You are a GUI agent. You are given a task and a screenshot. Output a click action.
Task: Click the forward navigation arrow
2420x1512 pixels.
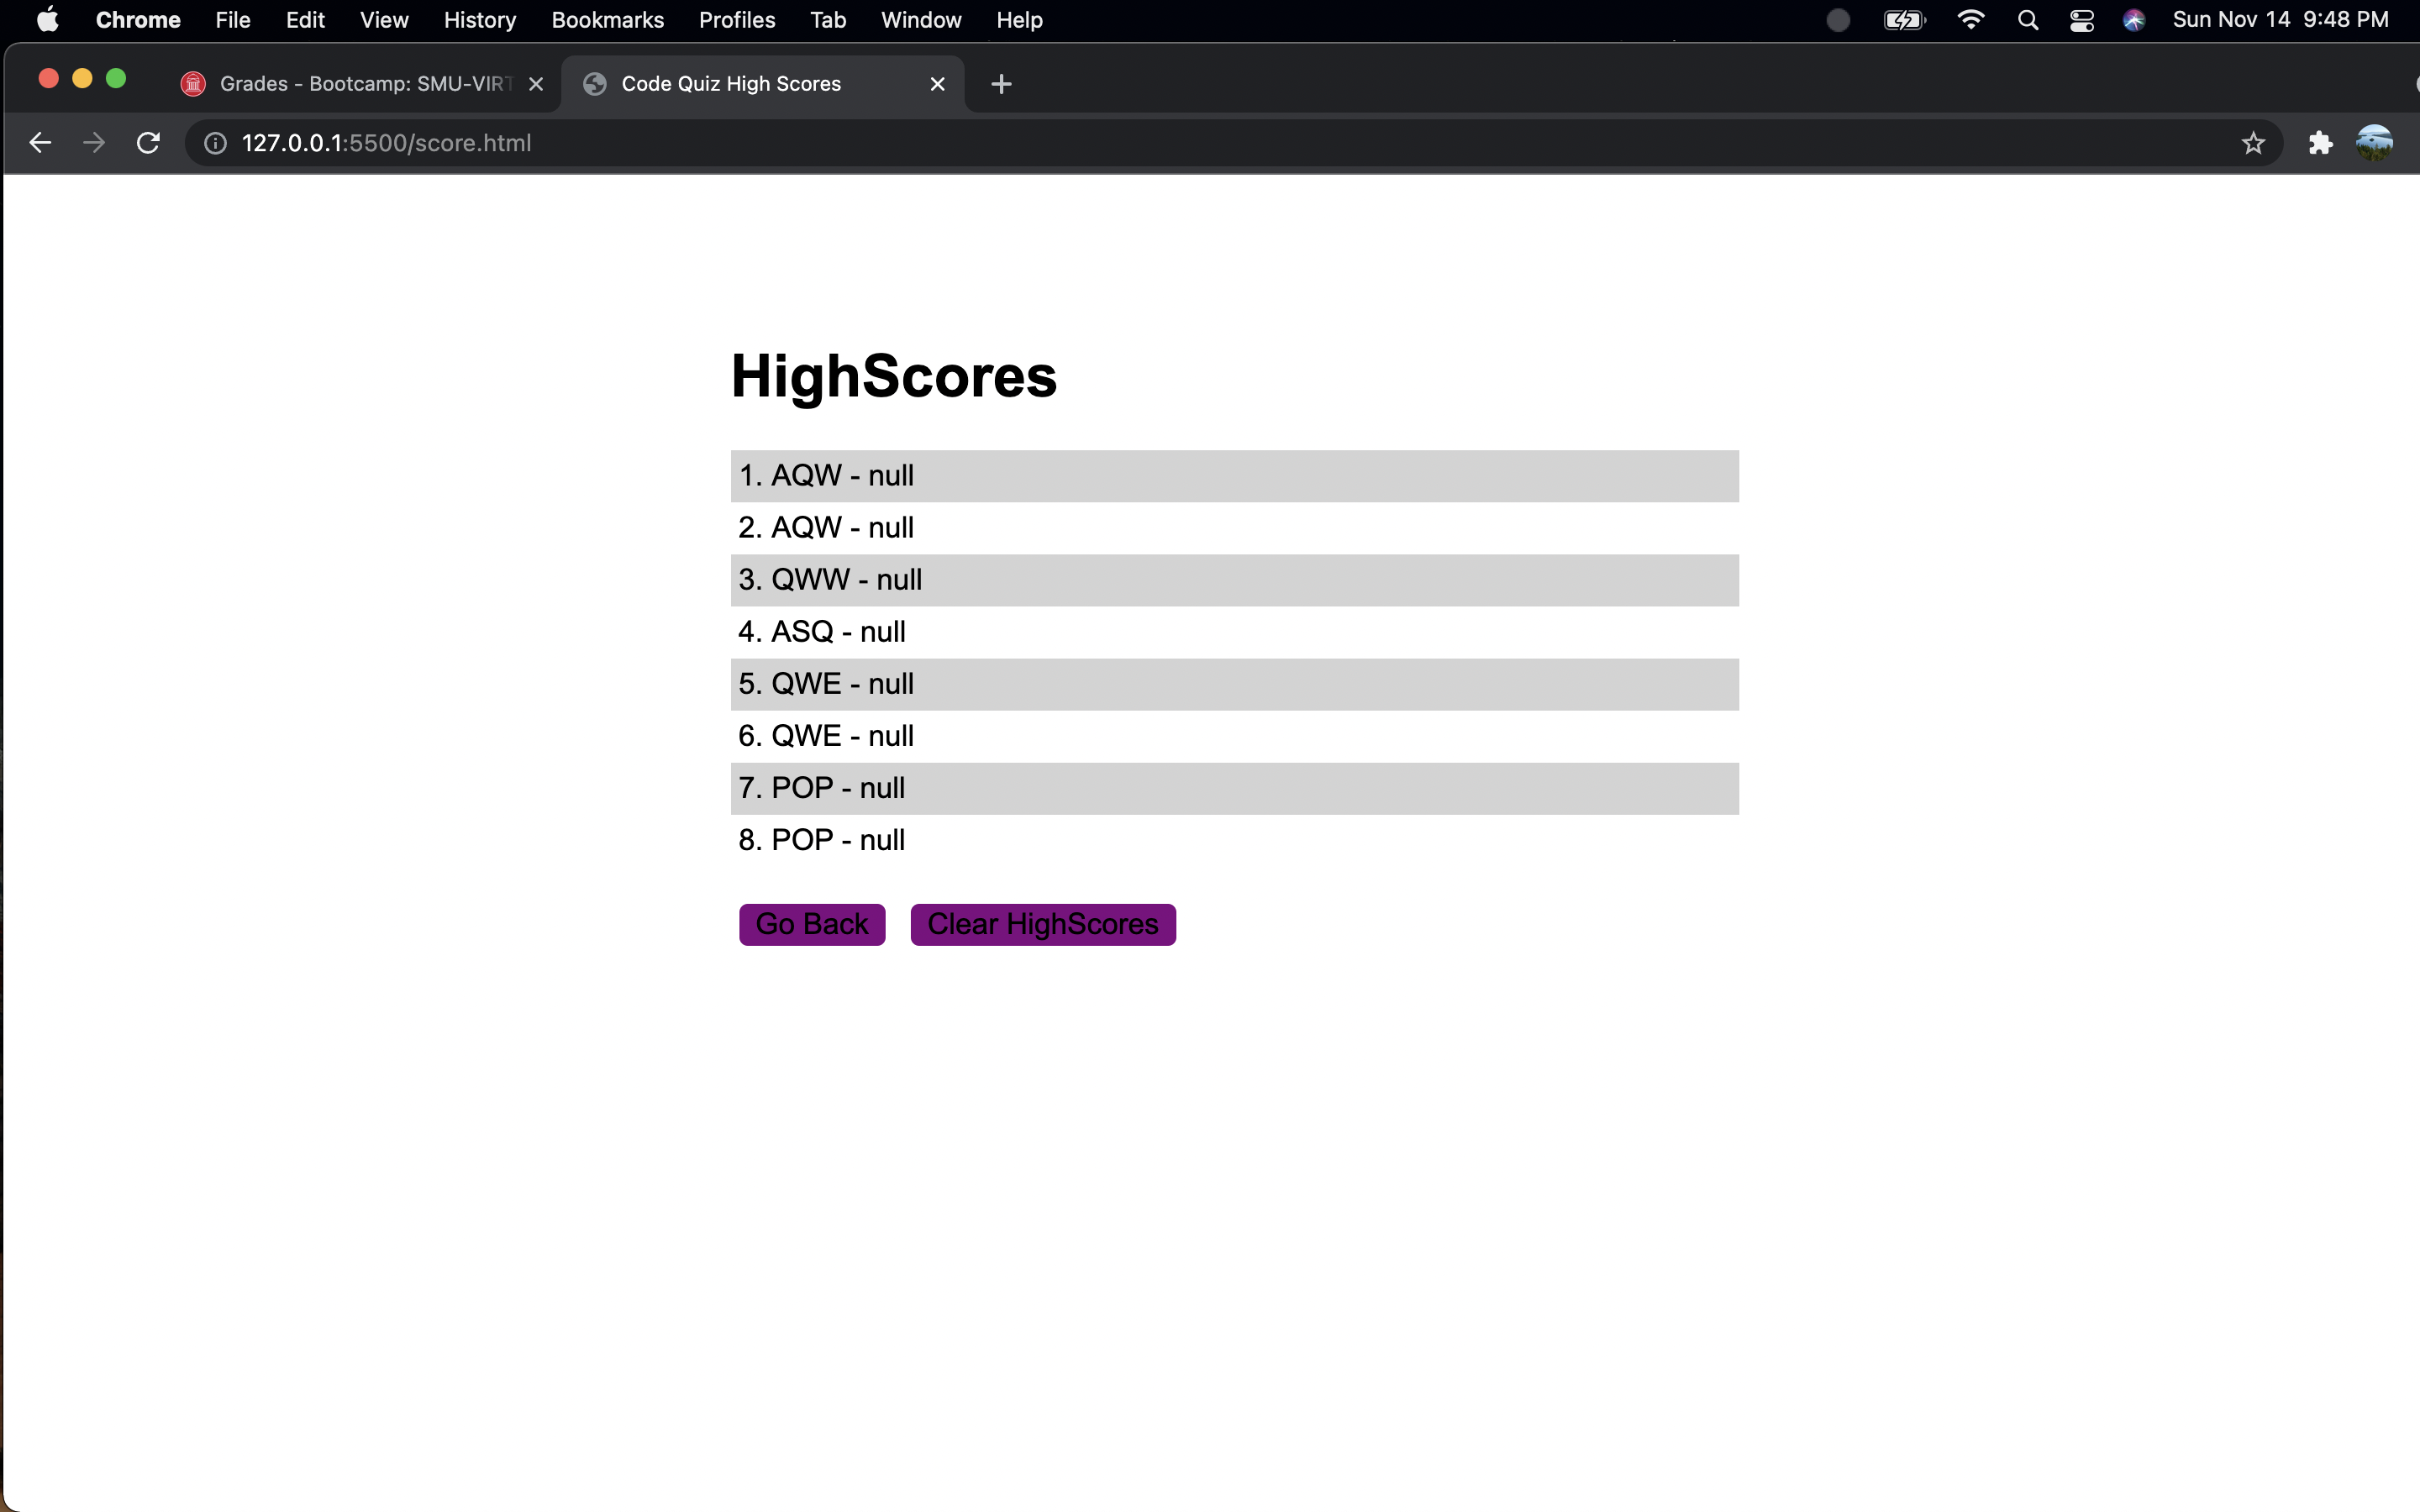93,142
